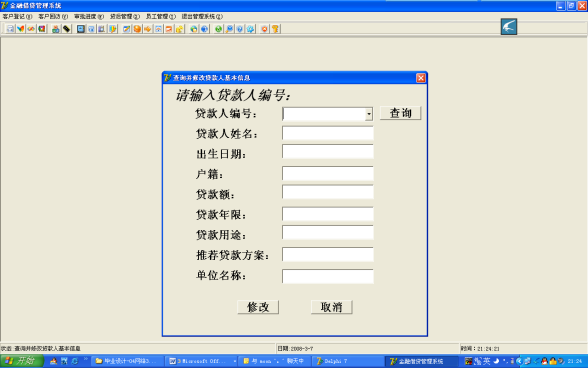
Task: Focus the 贷款年限 text field
Action: pos(328,214)
